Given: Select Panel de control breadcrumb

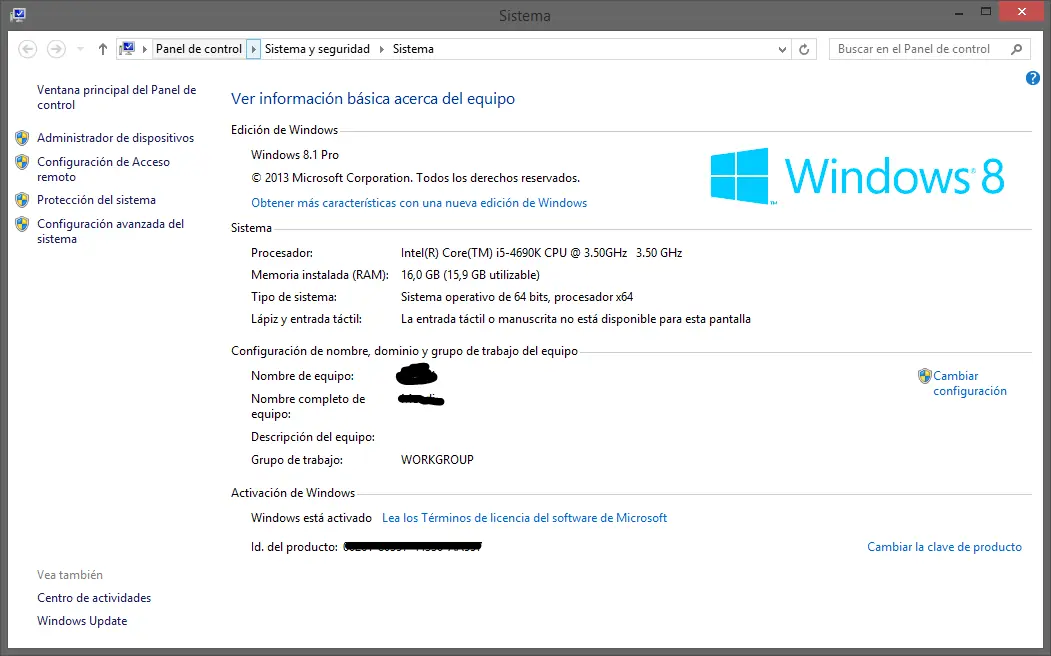Looking at the screenshot, I should (x=199, y=49).
